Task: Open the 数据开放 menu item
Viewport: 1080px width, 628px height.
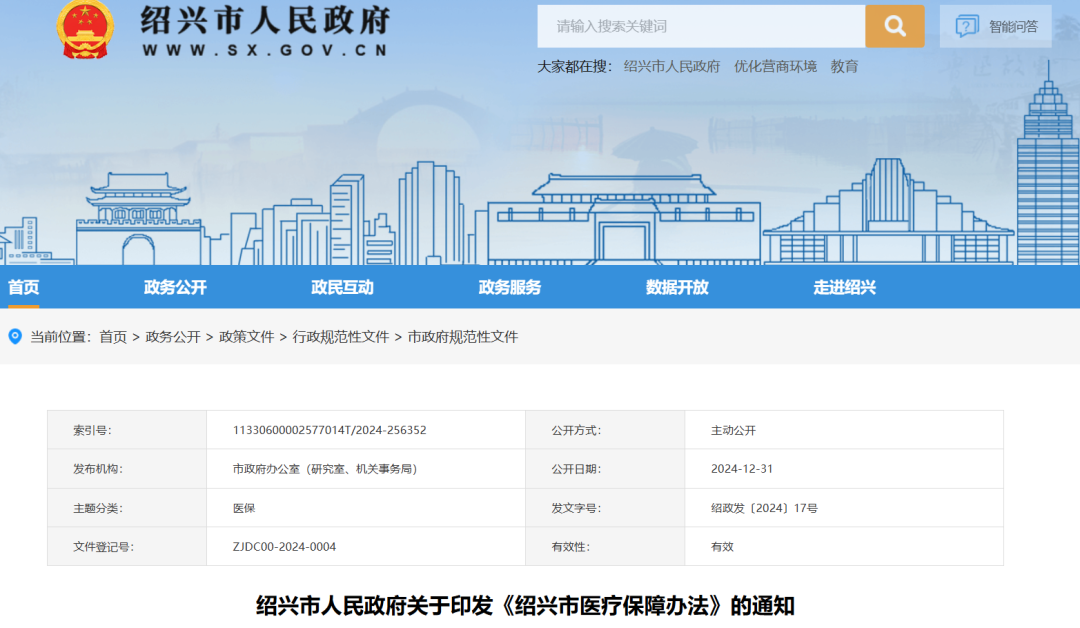Action: tap(677, 287)
